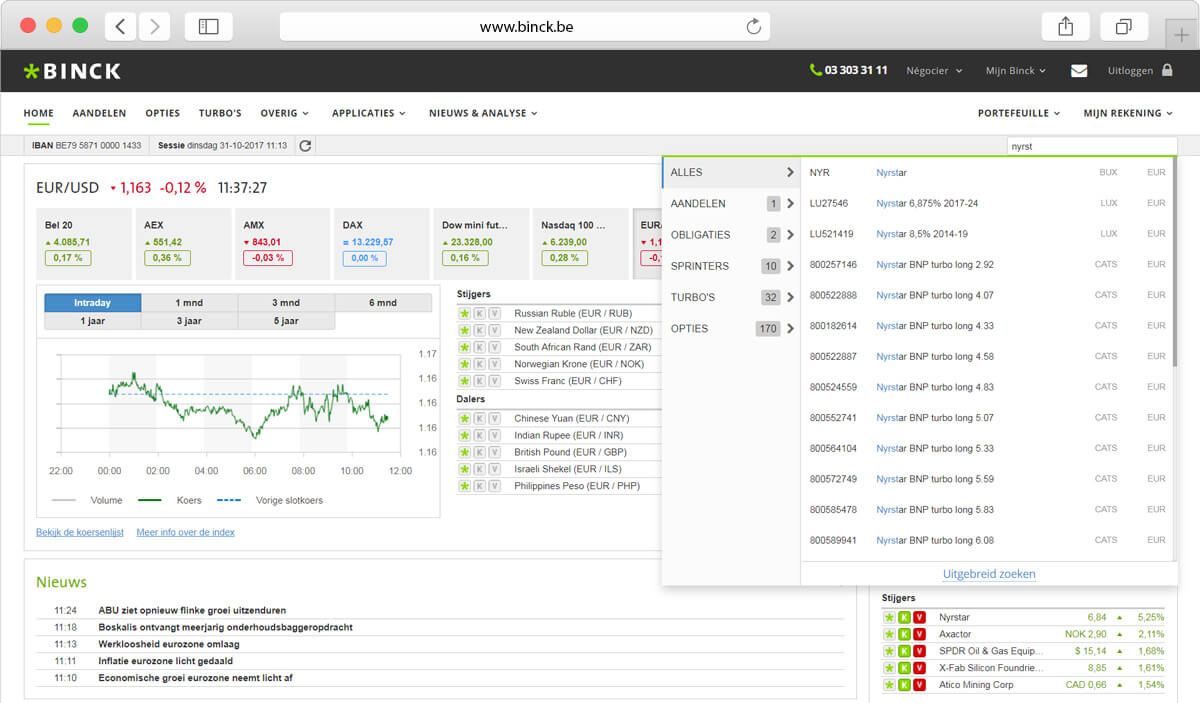
Task: Star the Russian Ruble favorite icon
Action: (464, 314)
